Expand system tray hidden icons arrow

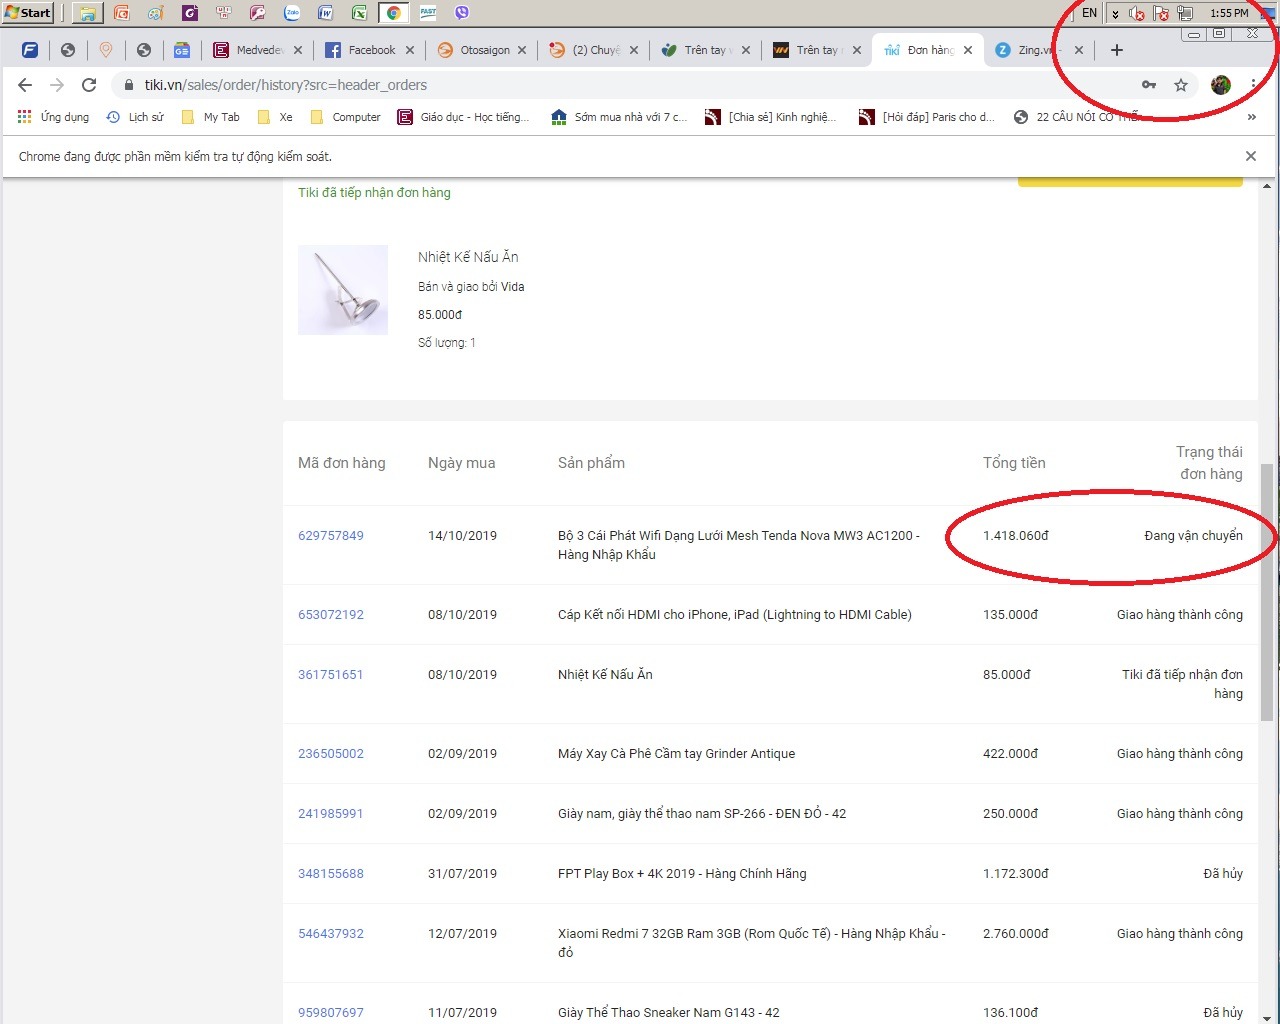pos(1115,14)
